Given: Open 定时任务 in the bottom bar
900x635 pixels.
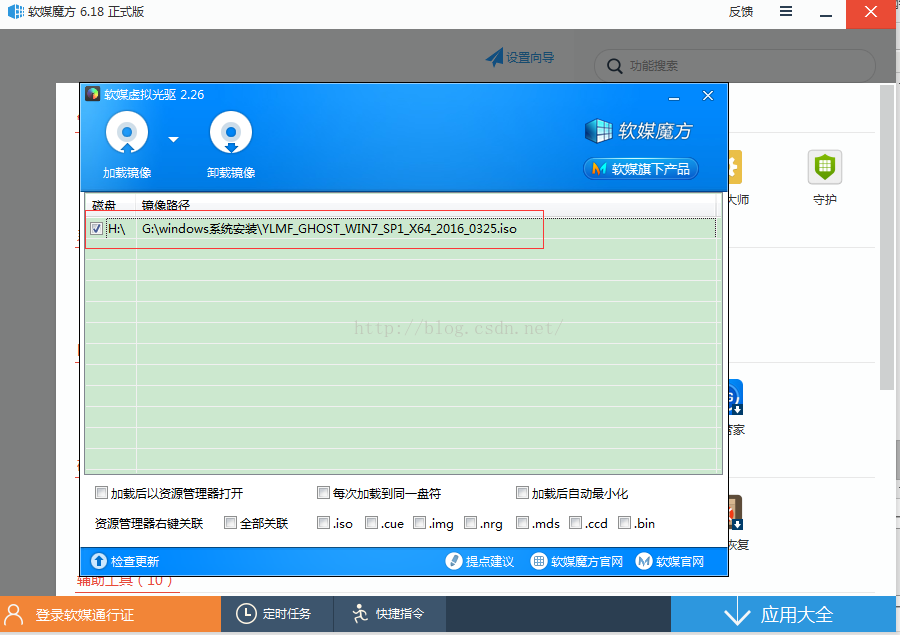Looking at the screenshot, I should click(277, 614).
